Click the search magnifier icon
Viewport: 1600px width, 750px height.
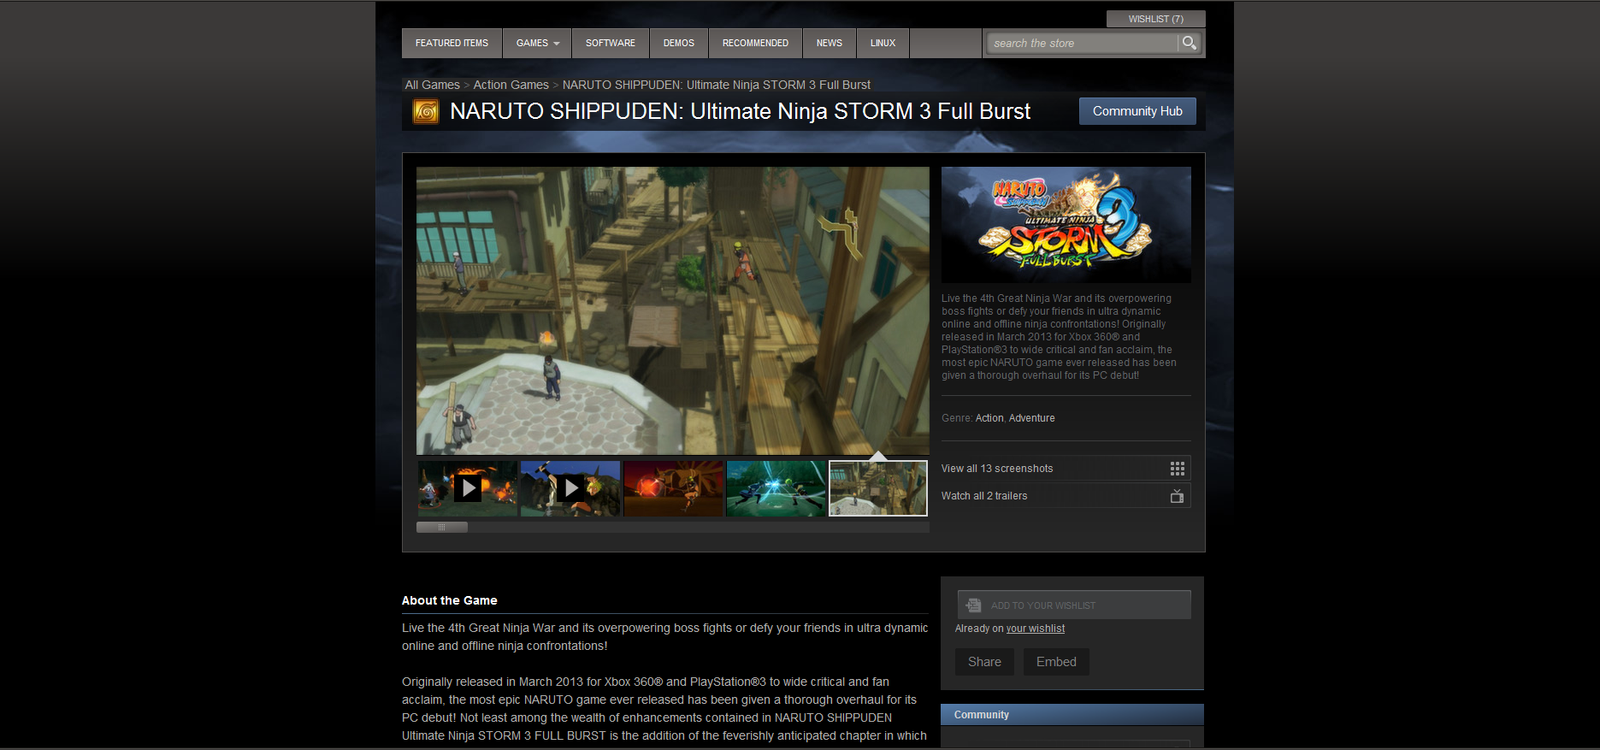(1189, 43)
